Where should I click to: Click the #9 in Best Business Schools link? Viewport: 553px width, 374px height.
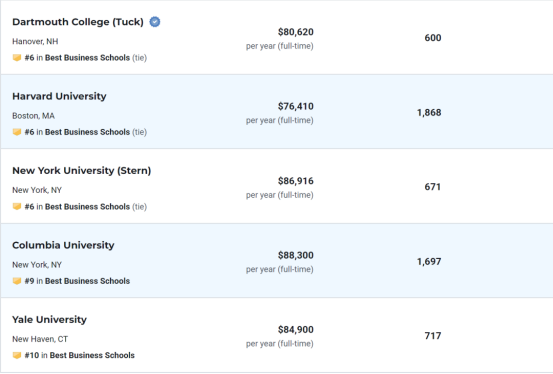[77, 281]
